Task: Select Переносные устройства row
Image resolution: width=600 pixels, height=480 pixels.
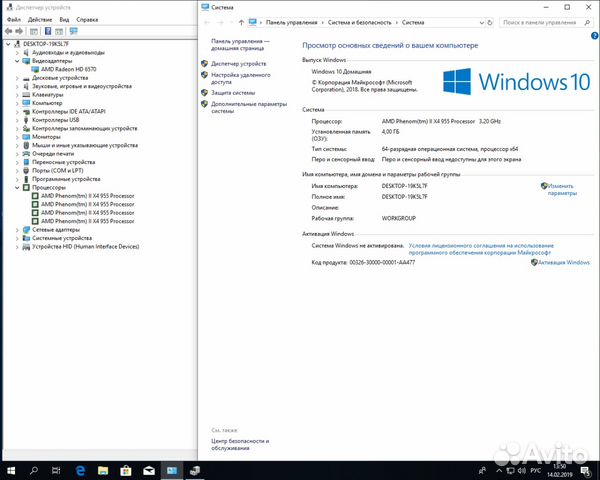Action: [64, 162]
